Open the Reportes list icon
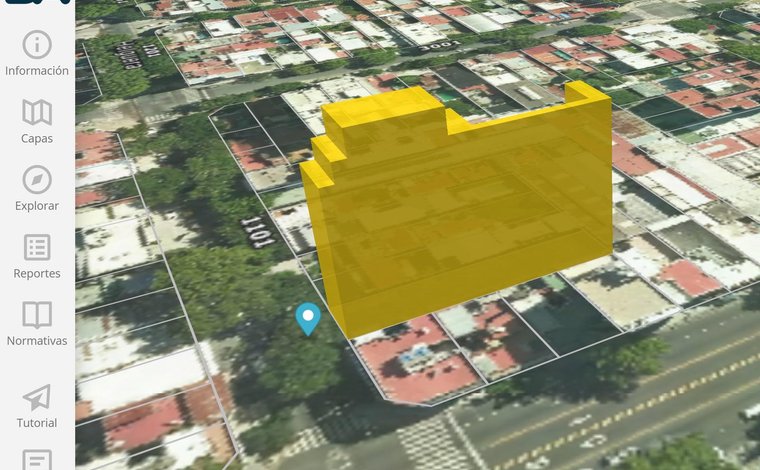The image size is (760, 470). click(x=37, y=248)
